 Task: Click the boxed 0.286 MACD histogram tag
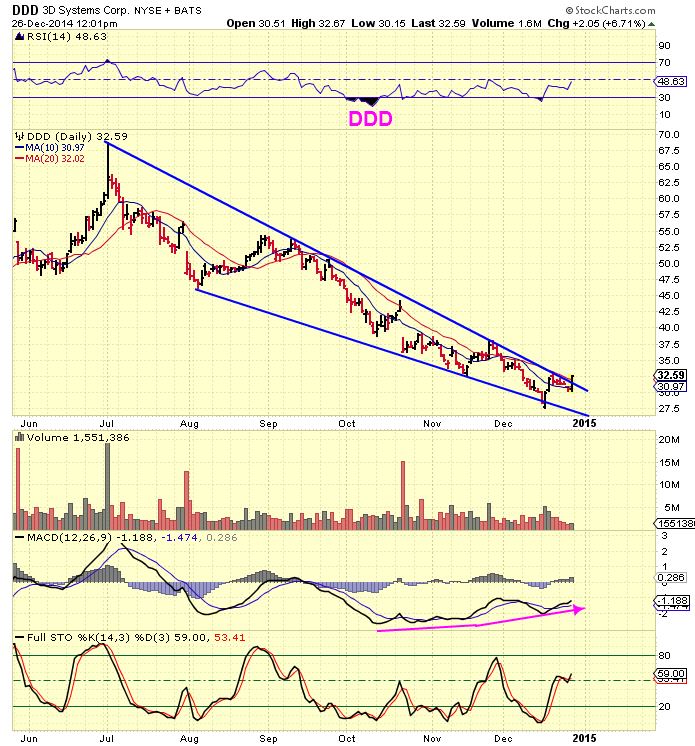671,577
